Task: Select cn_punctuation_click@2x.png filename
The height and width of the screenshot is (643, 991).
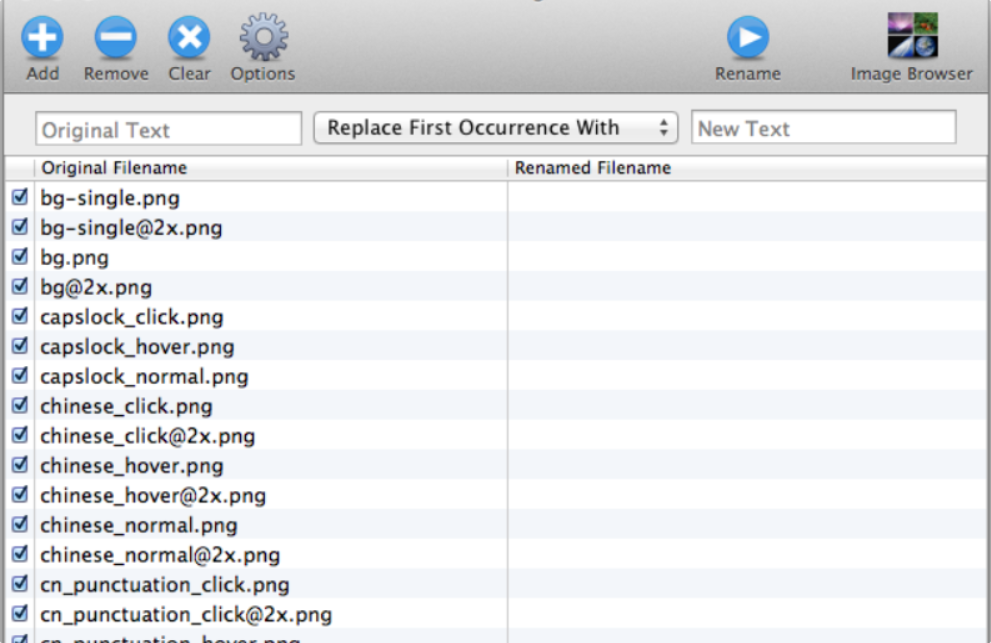Action: (x=186, y=615)
